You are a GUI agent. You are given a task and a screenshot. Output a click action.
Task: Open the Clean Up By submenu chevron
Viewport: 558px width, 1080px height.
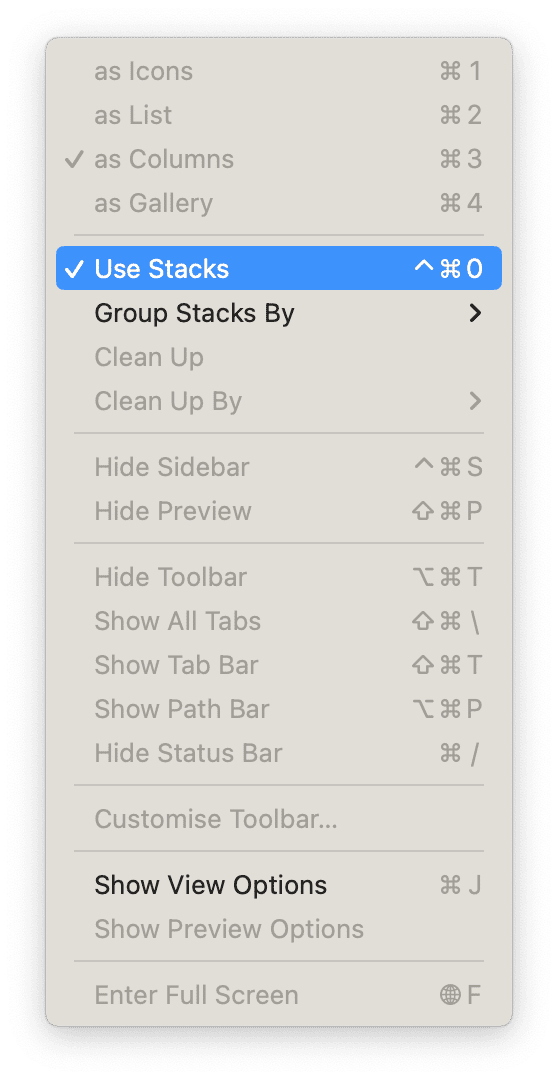475,401
